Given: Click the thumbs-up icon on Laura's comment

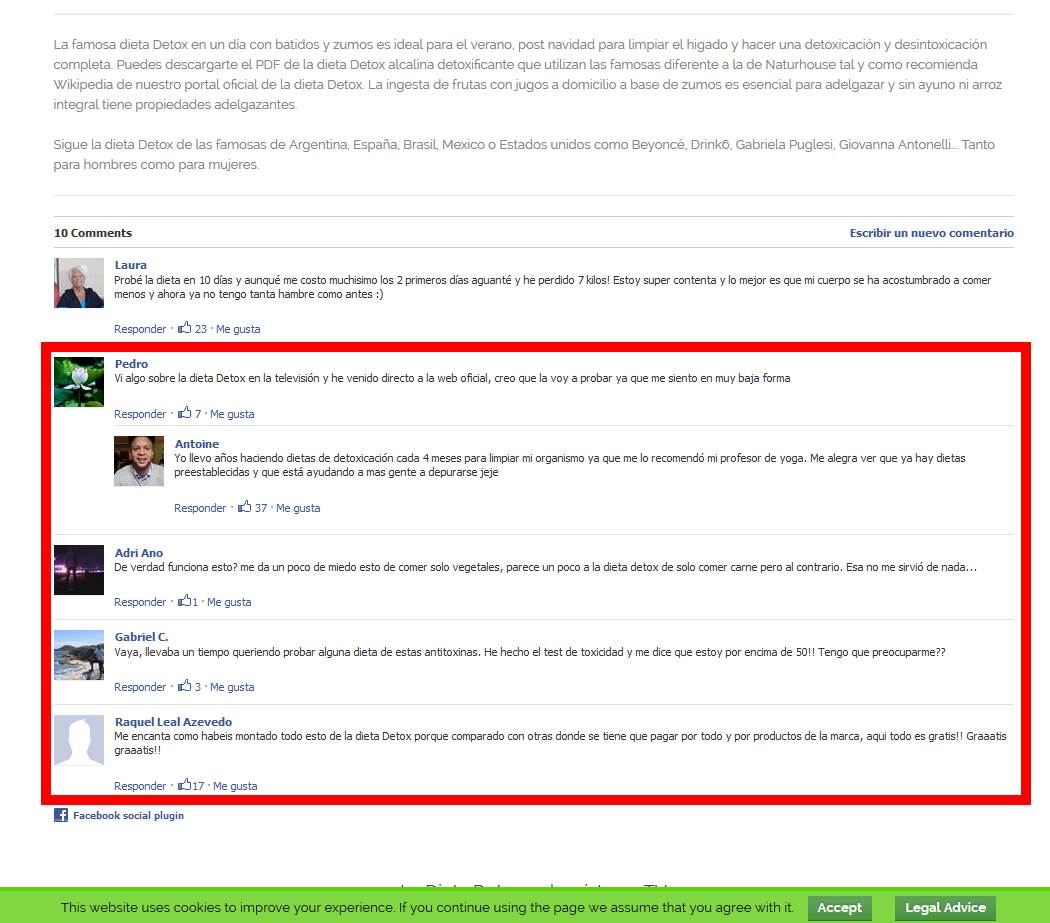Looking at the screenshot, I should pos(185,328).
